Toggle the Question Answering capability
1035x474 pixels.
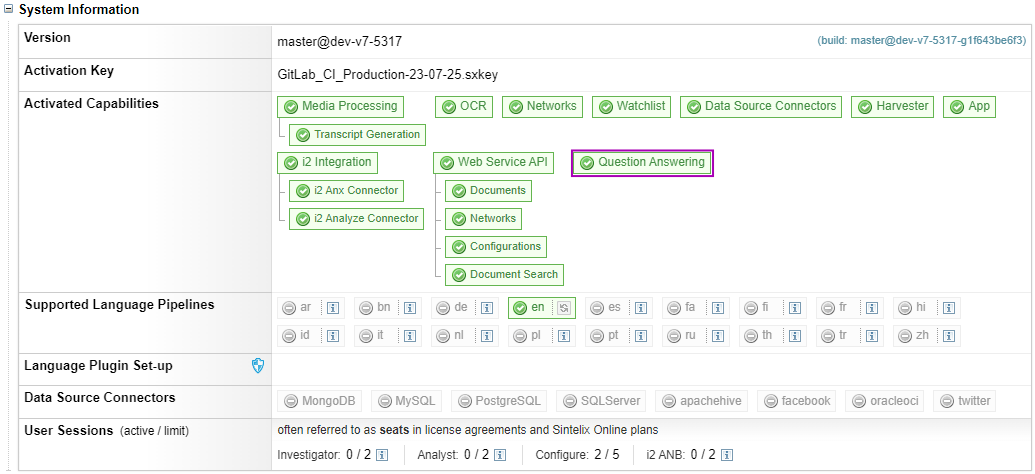pyautogui.click(x=642, y=163)
